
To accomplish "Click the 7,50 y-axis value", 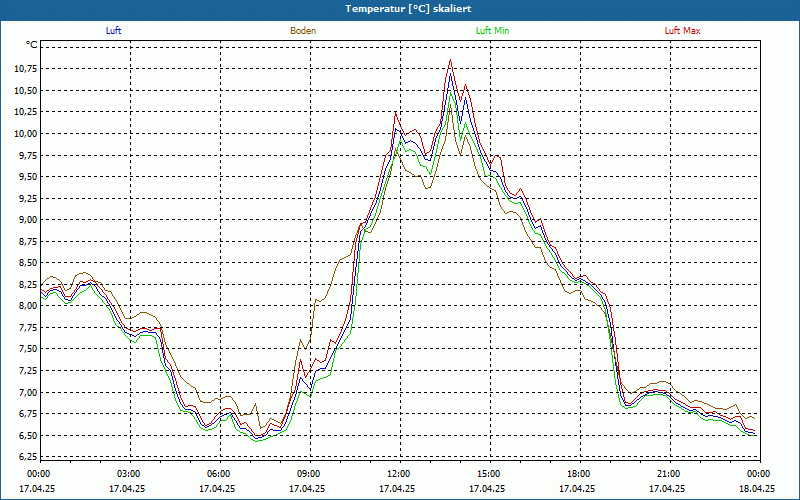I will click(29, 349).
